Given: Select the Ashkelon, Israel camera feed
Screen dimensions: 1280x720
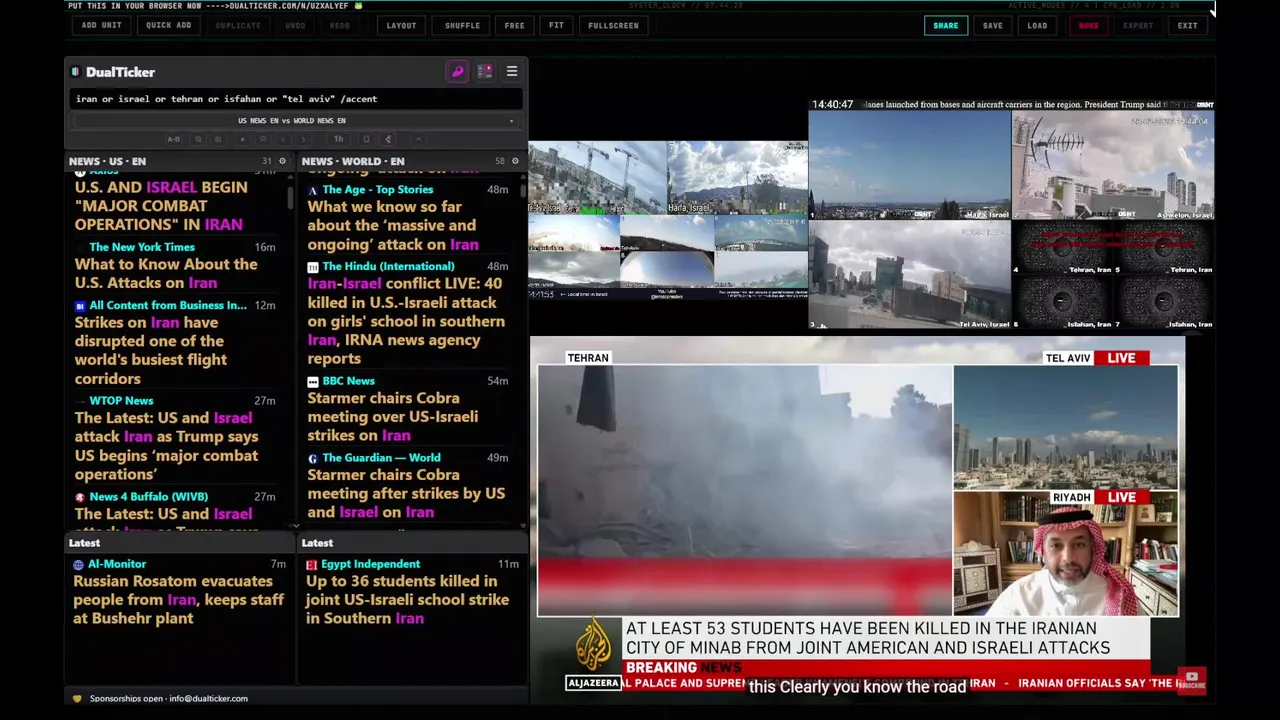Looking at the screenshot, I should click(1113, 165).
